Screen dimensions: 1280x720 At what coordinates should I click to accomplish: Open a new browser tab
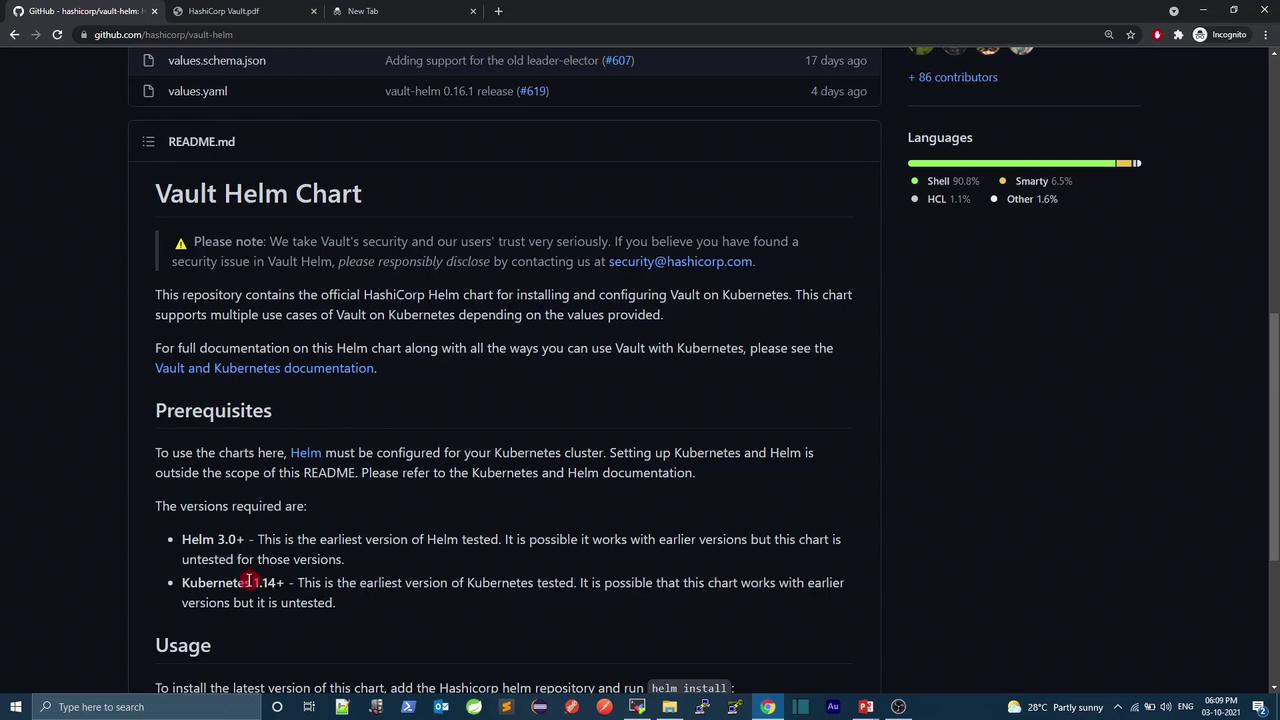[x=498, y=11]
